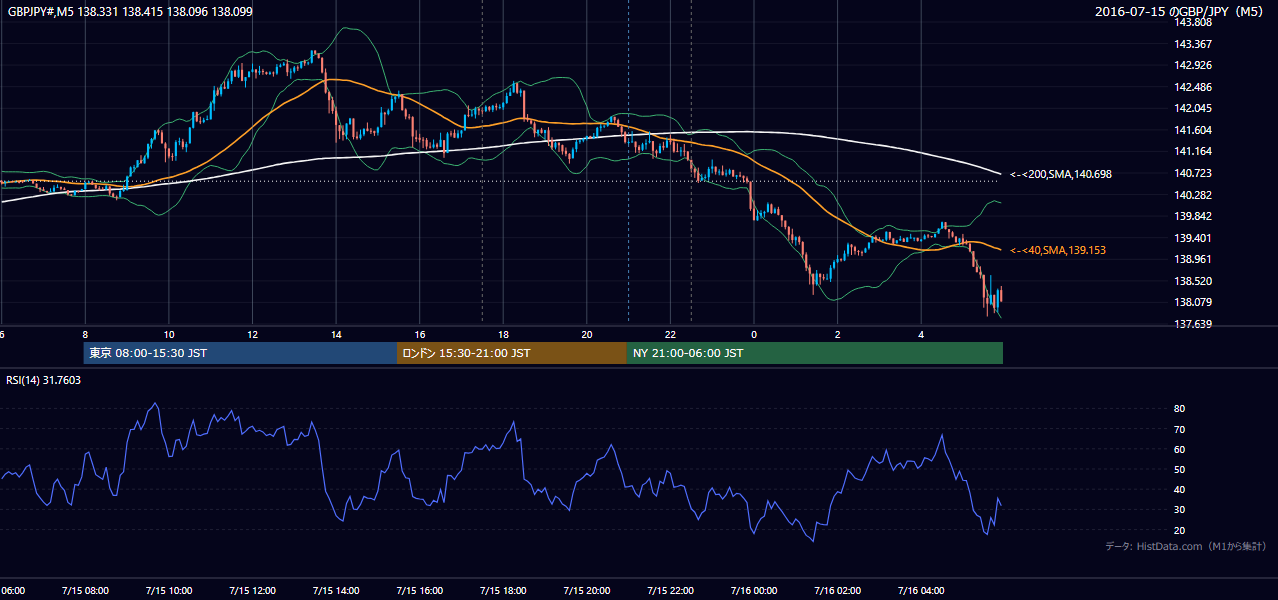Click the price axis value 140.282
This screenshot has height=600, width=1278.
[1192, 195]
